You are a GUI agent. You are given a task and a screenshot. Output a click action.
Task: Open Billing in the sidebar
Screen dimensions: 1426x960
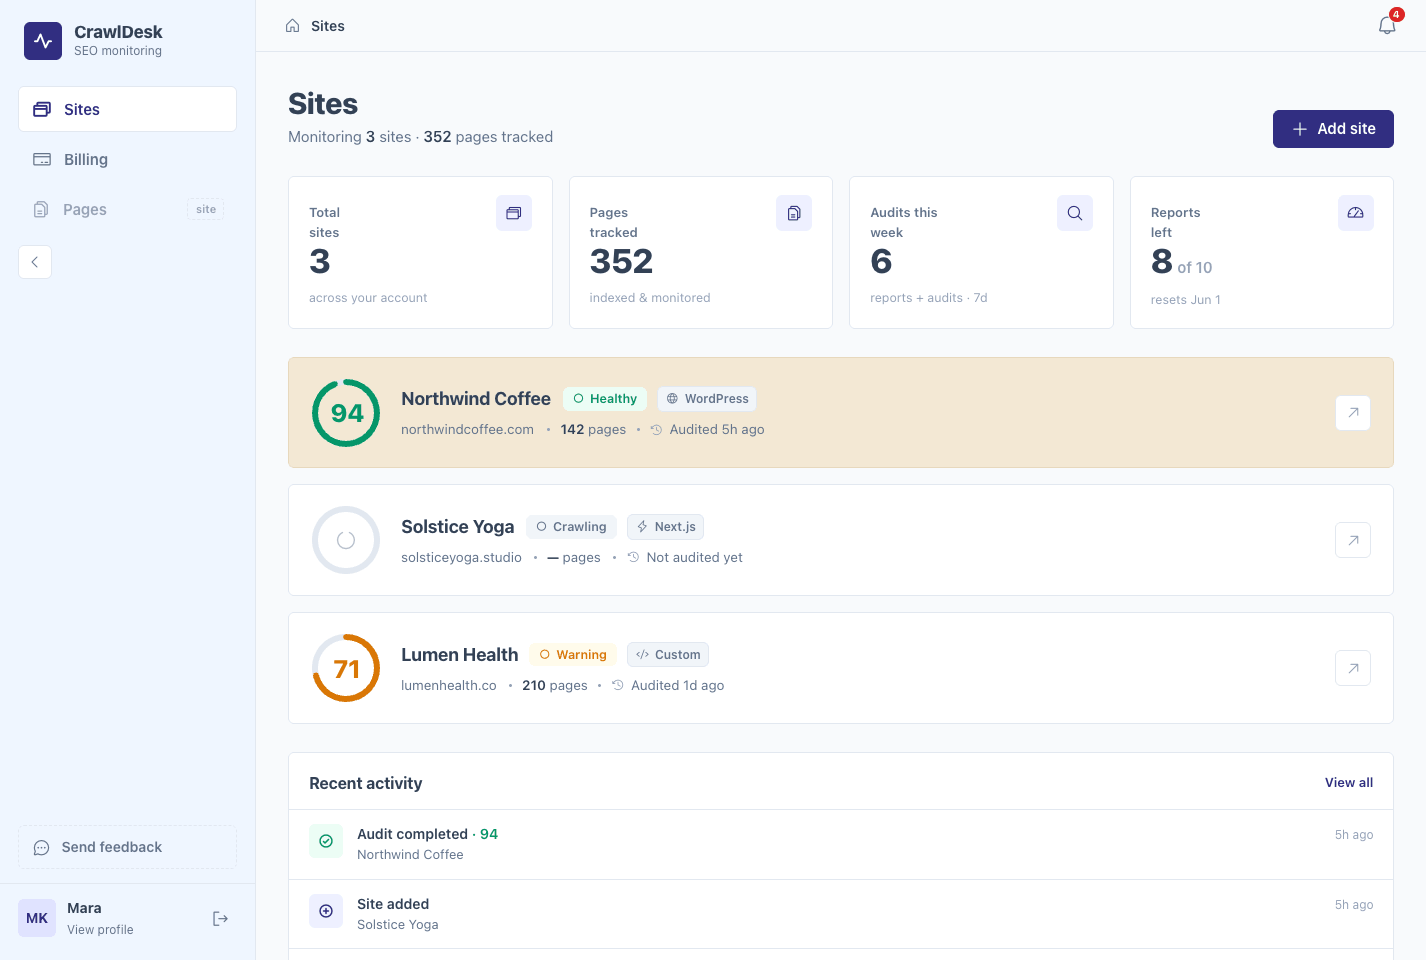tap(127, 159)
